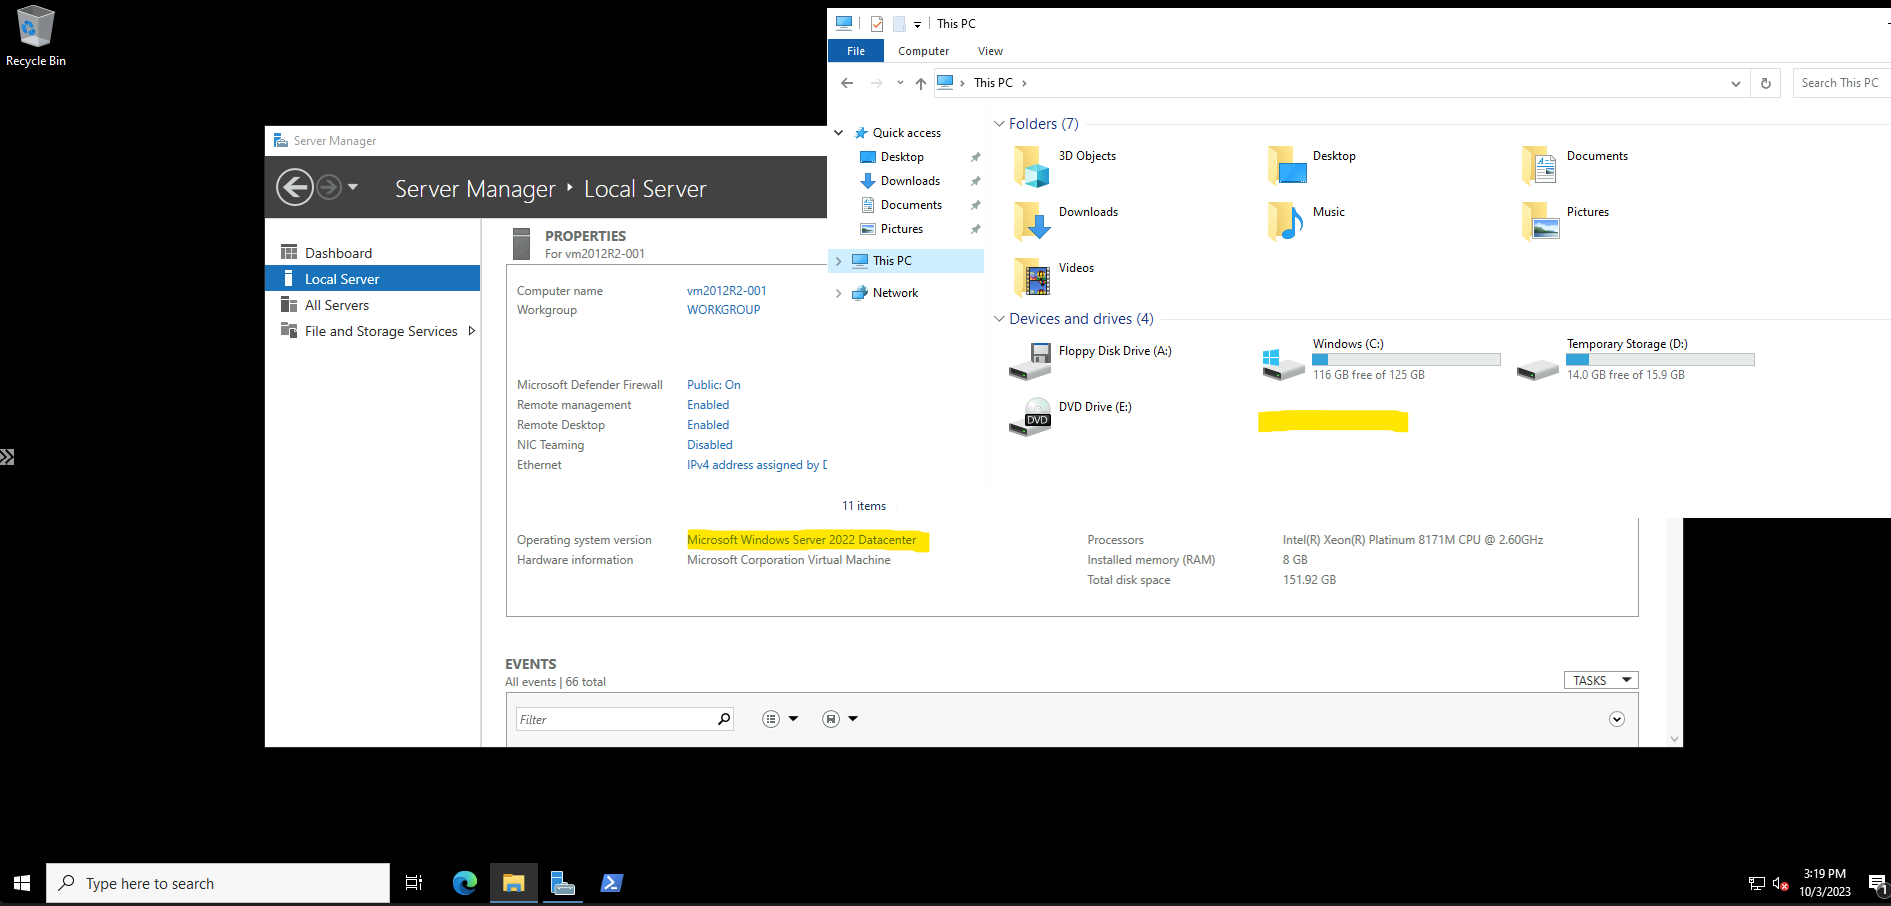Click the events Filter input field
This screenshot has width=1891, height=906.
tap(615, 719)
